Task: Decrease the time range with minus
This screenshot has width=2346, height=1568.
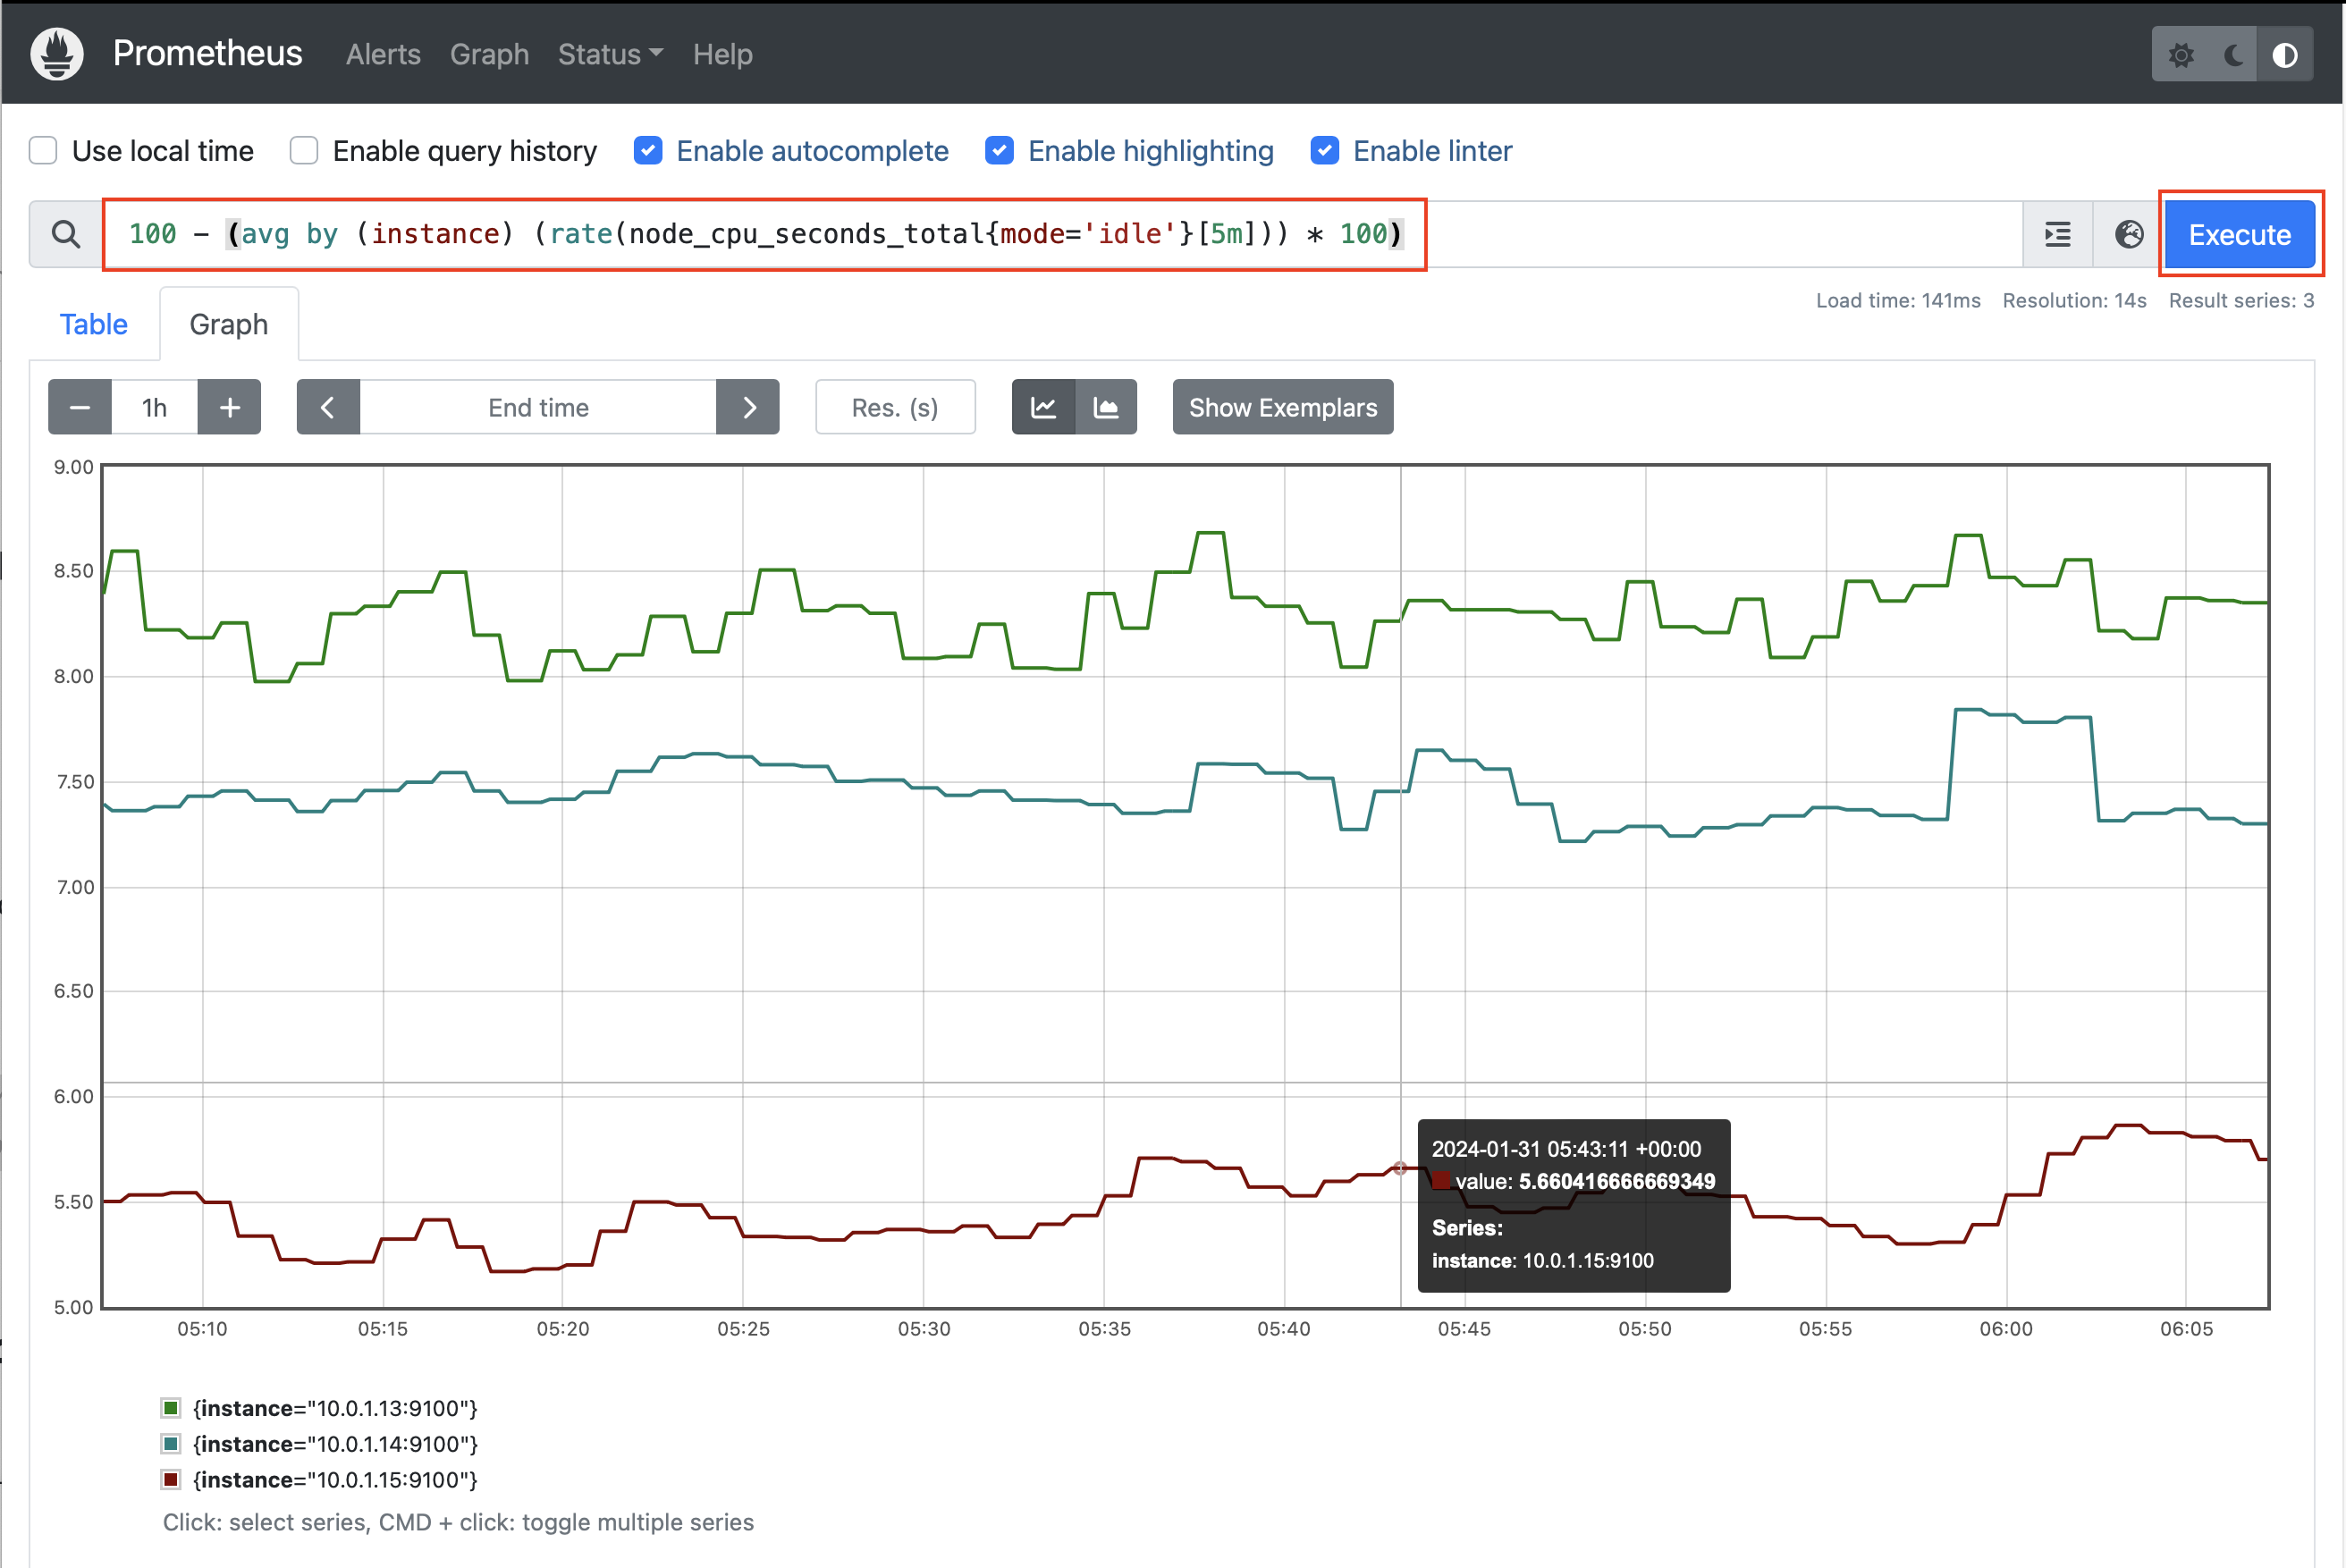Action: (80, 407)
